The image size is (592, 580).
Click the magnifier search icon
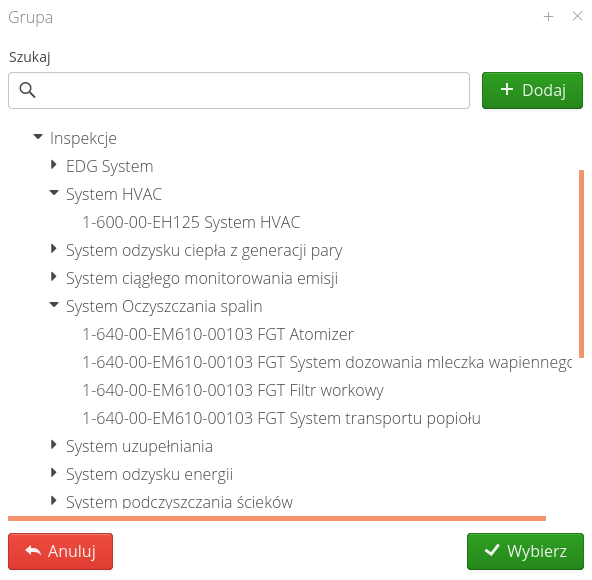point(27,90)
